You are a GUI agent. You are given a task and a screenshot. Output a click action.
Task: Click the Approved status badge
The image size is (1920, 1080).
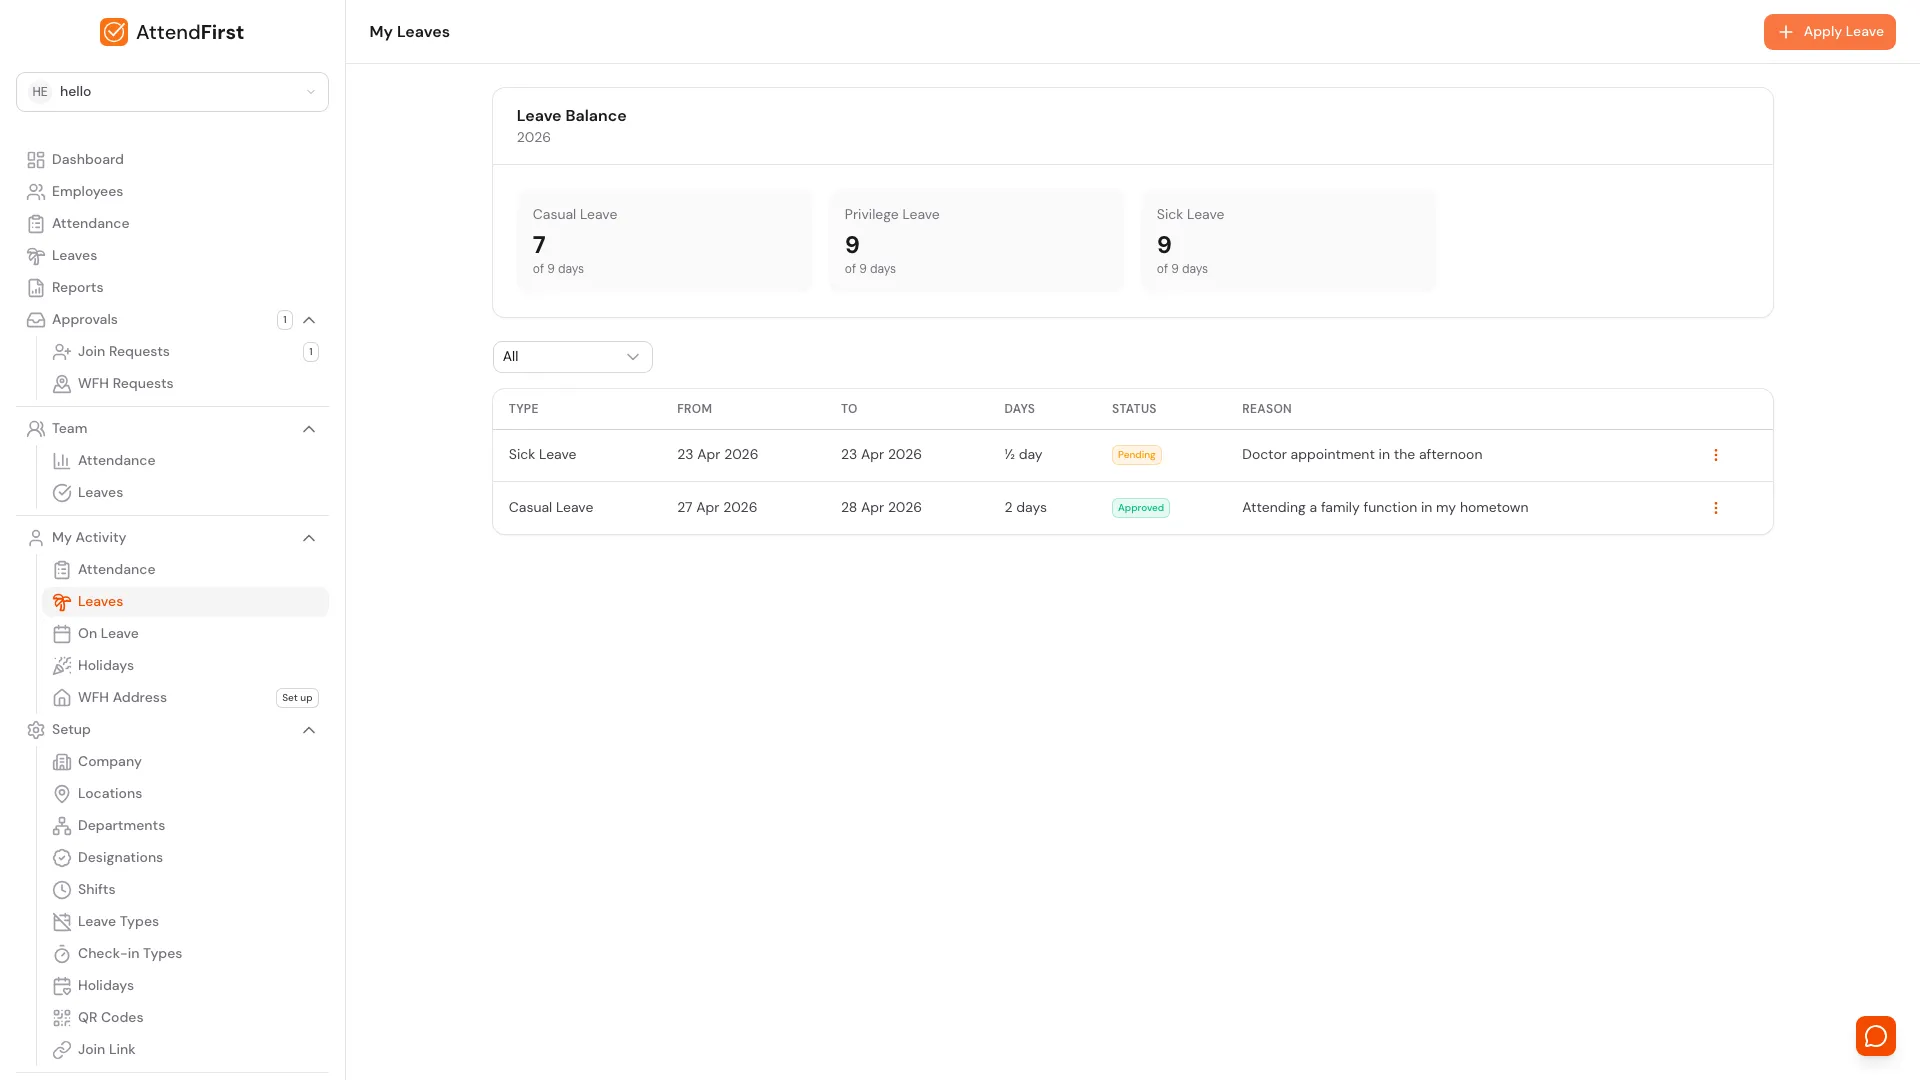pos(1141,508)
